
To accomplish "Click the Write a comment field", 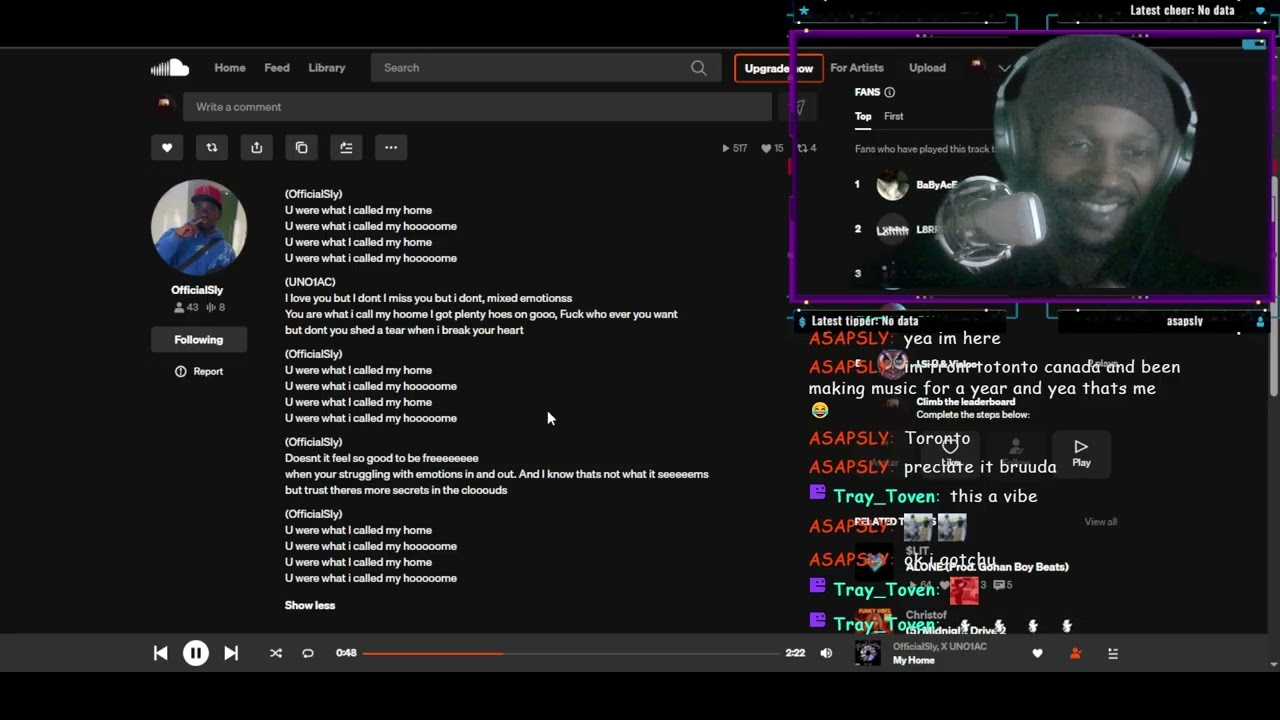I will pyautogui.click(x=477, y=107).
